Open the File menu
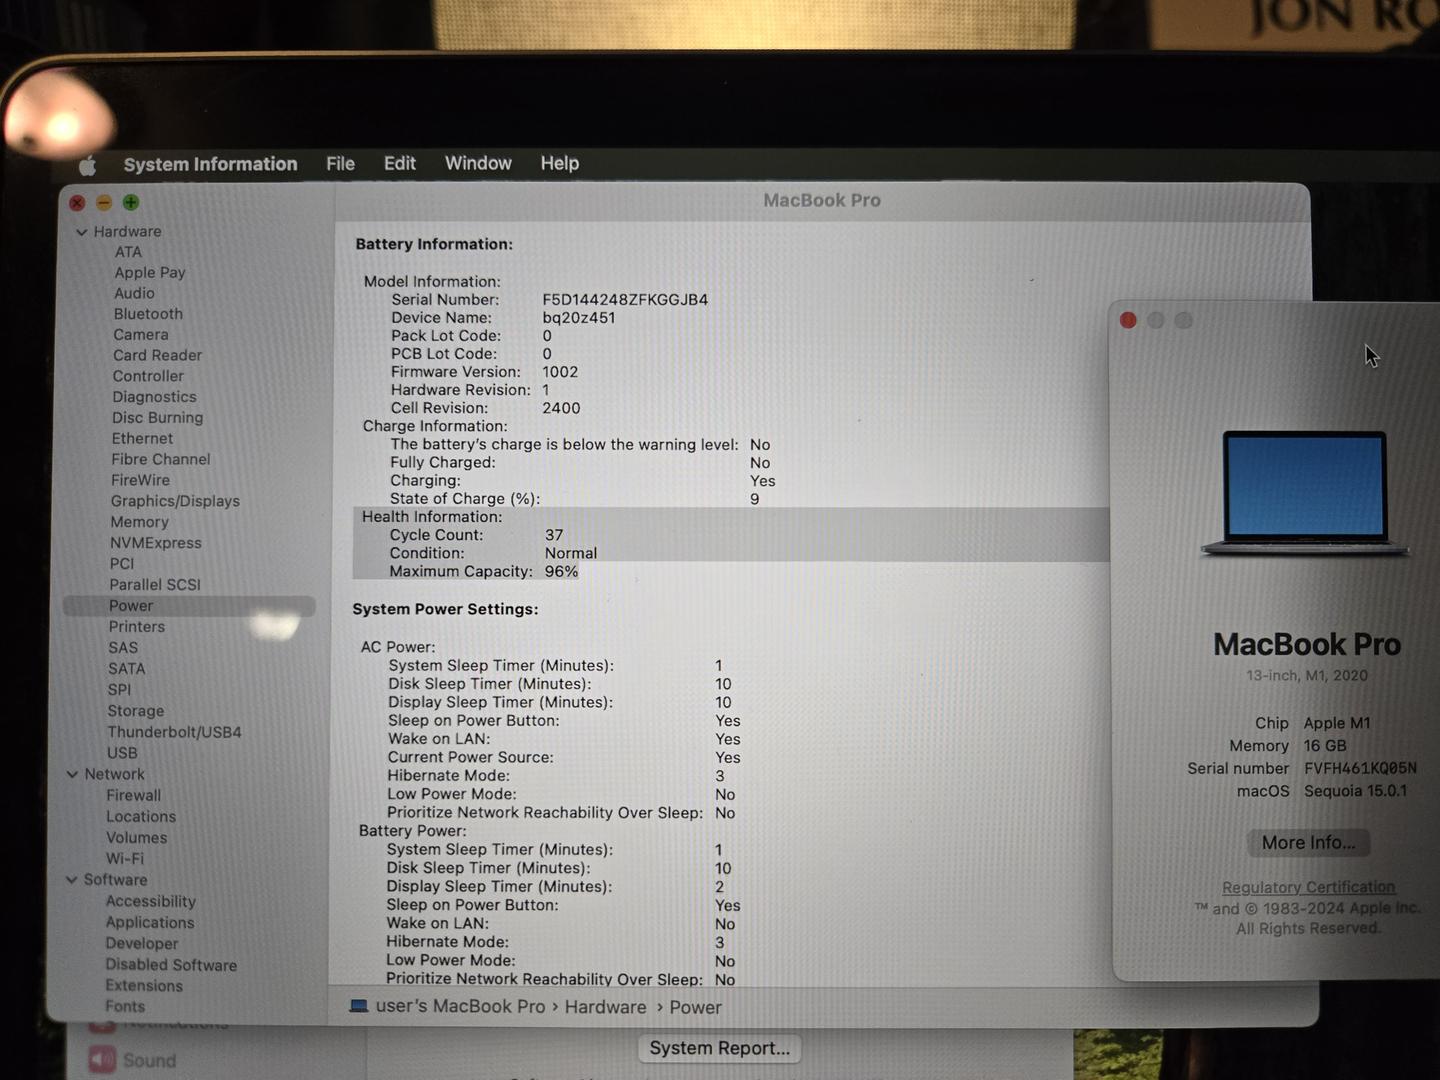The image size is (1440, 1080). (x=340, y=163)
